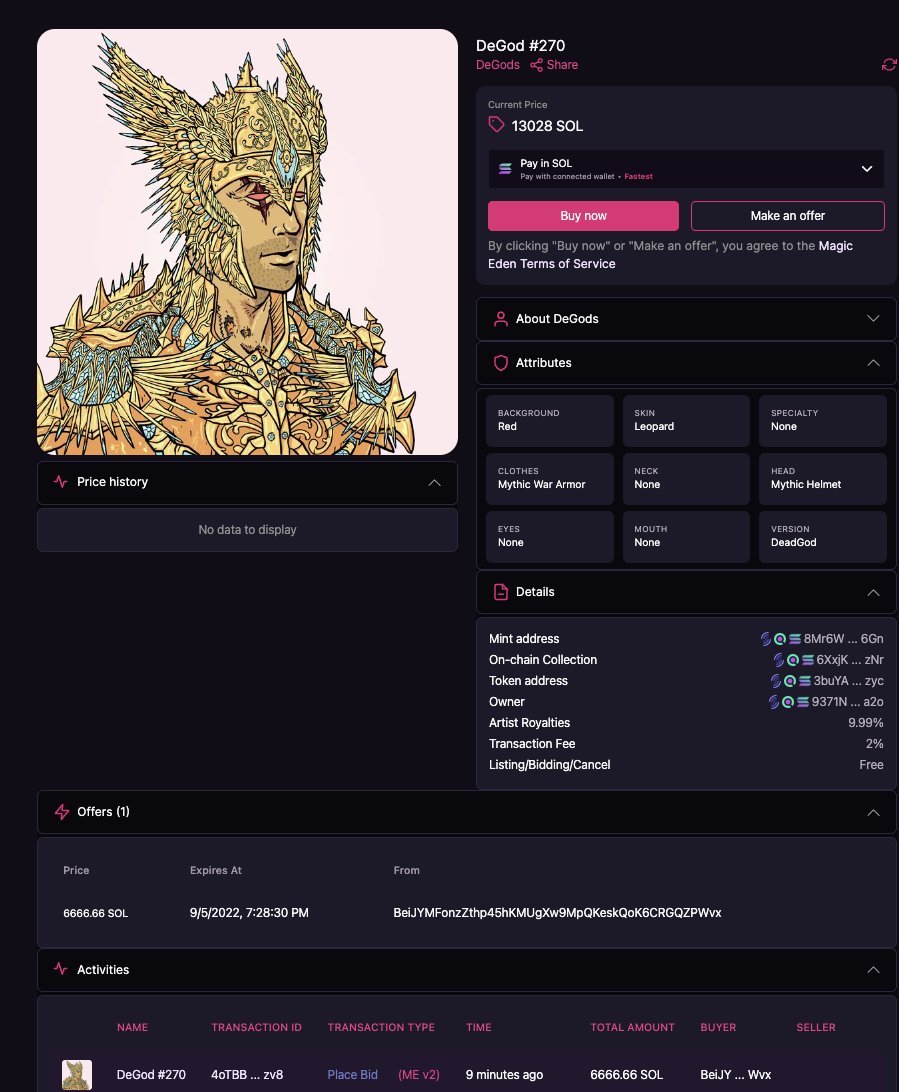899x1092 pixels.
Task: Click the Solana logo in the payment selector
Action: point(505,168)
